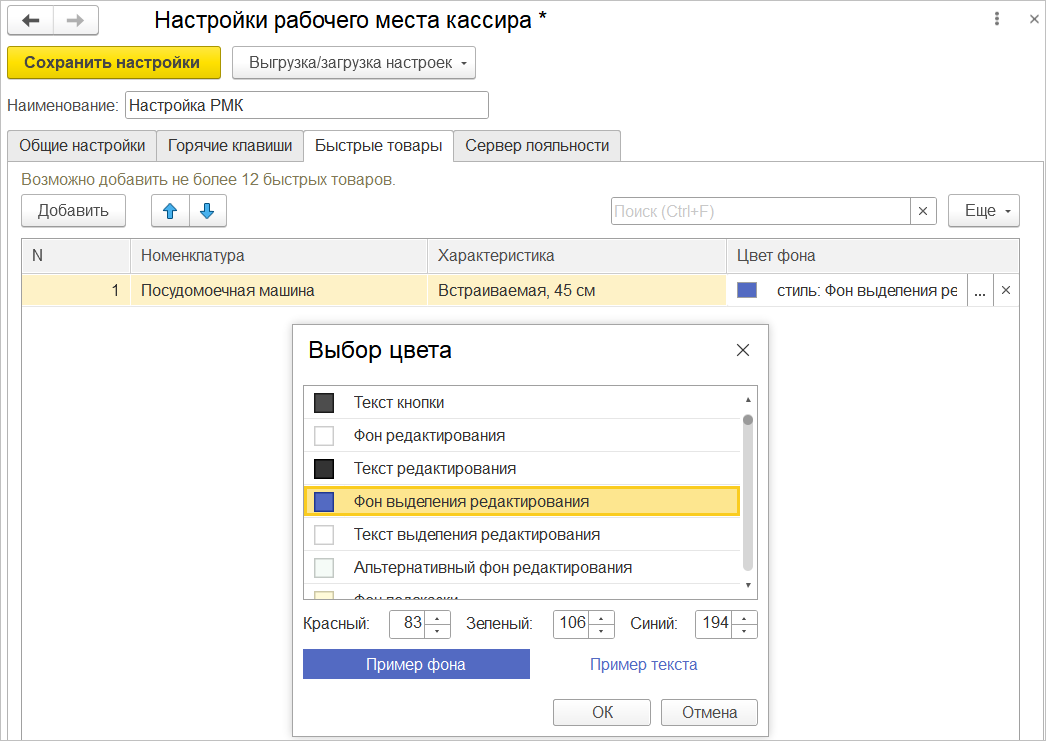Switch to the 'Горячие клавиши' tab
1046x741 pixels.
230,146
